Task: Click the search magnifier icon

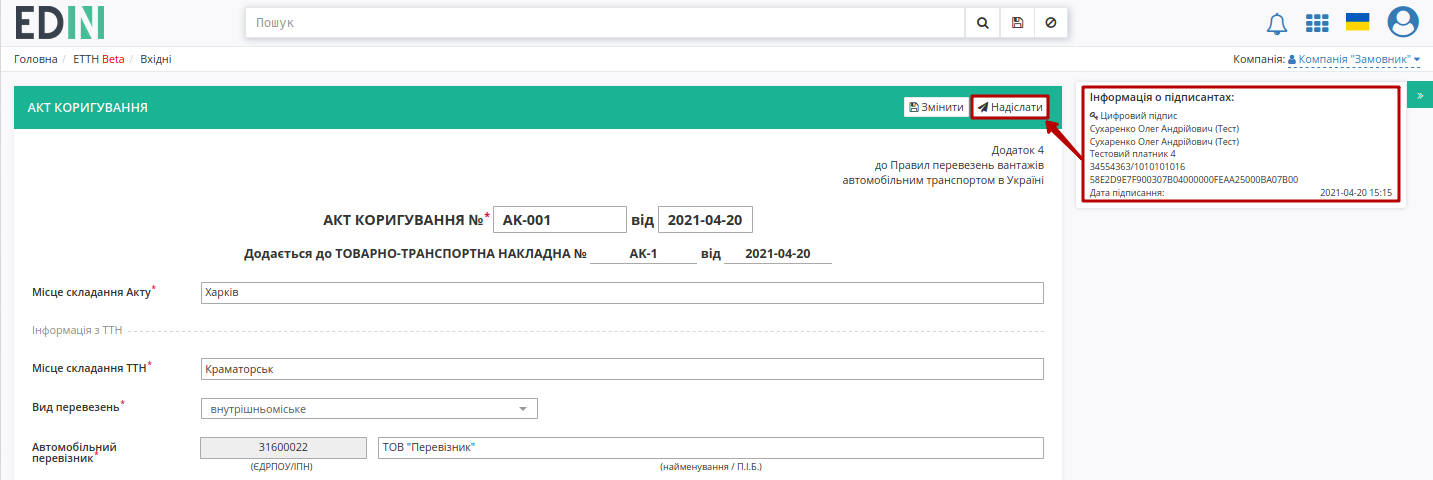Action: [x=982, y=22]
